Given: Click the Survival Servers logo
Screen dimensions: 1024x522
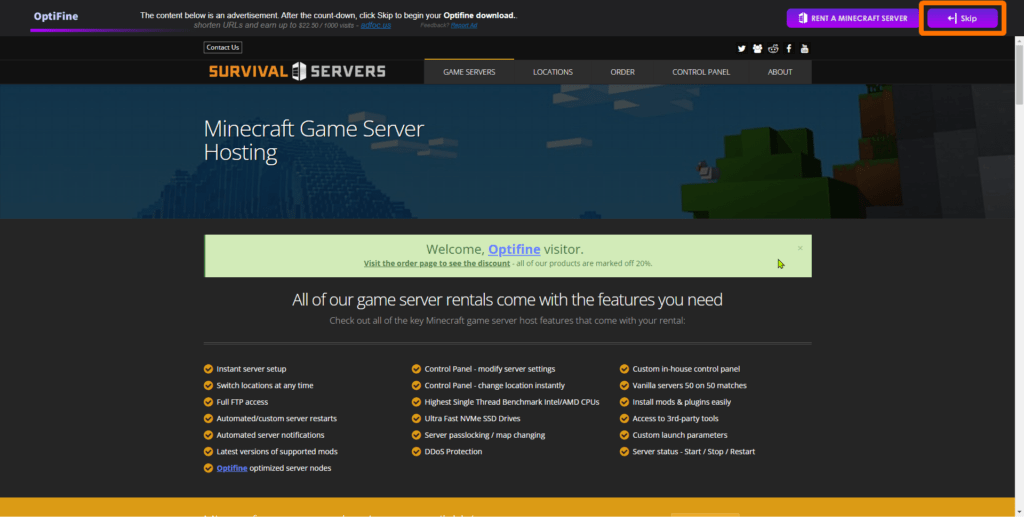Looking at the screenshot, I should (297, 71).
